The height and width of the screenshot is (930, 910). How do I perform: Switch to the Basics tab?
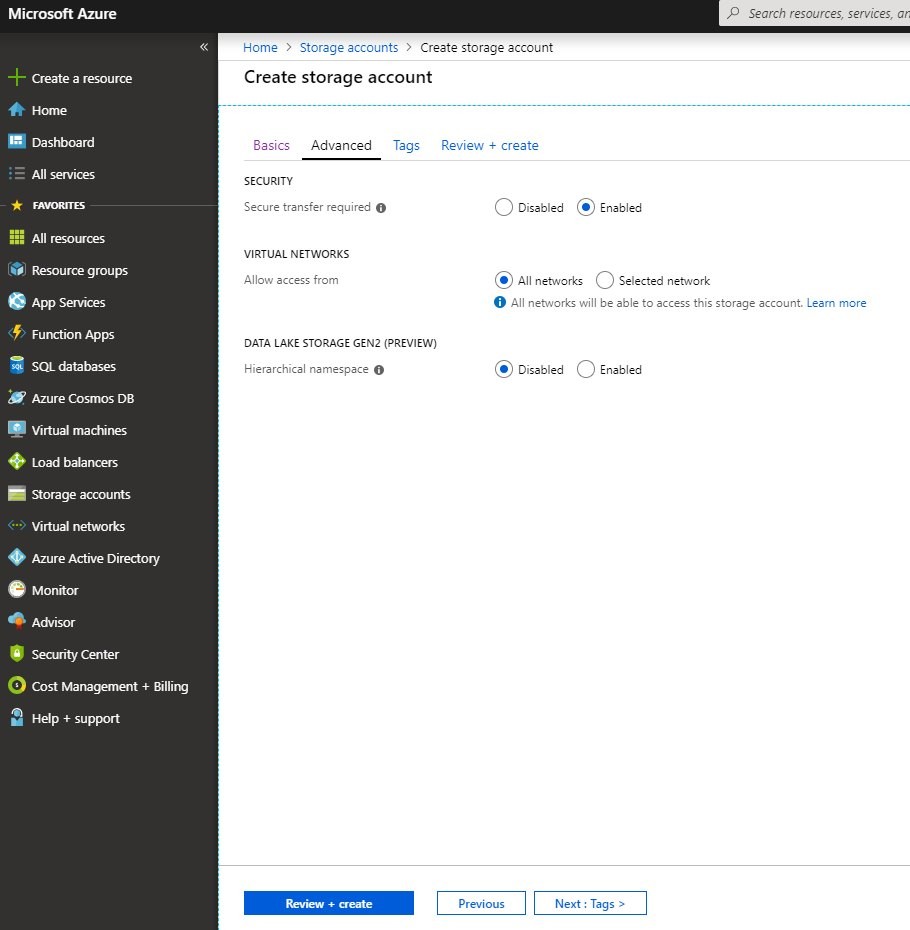pos(271,145)
